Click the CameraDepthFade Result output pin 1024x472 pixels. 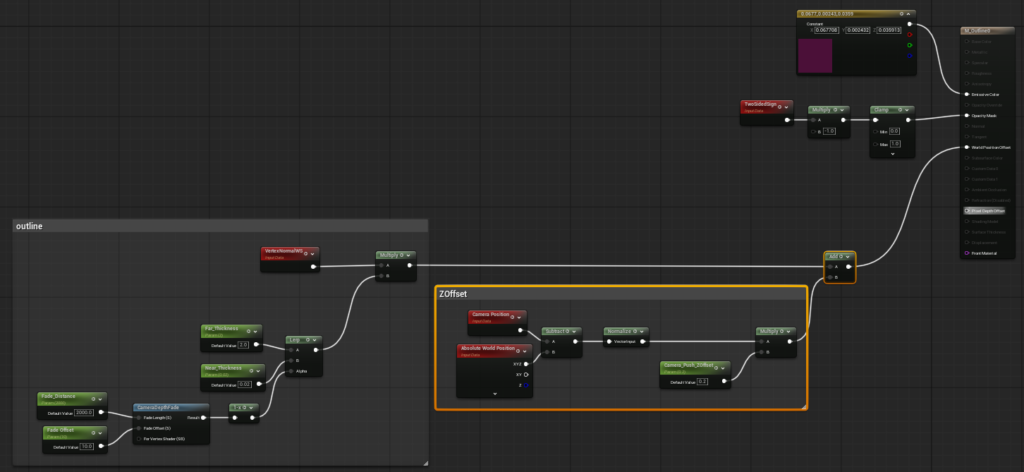tap(205, 417)
